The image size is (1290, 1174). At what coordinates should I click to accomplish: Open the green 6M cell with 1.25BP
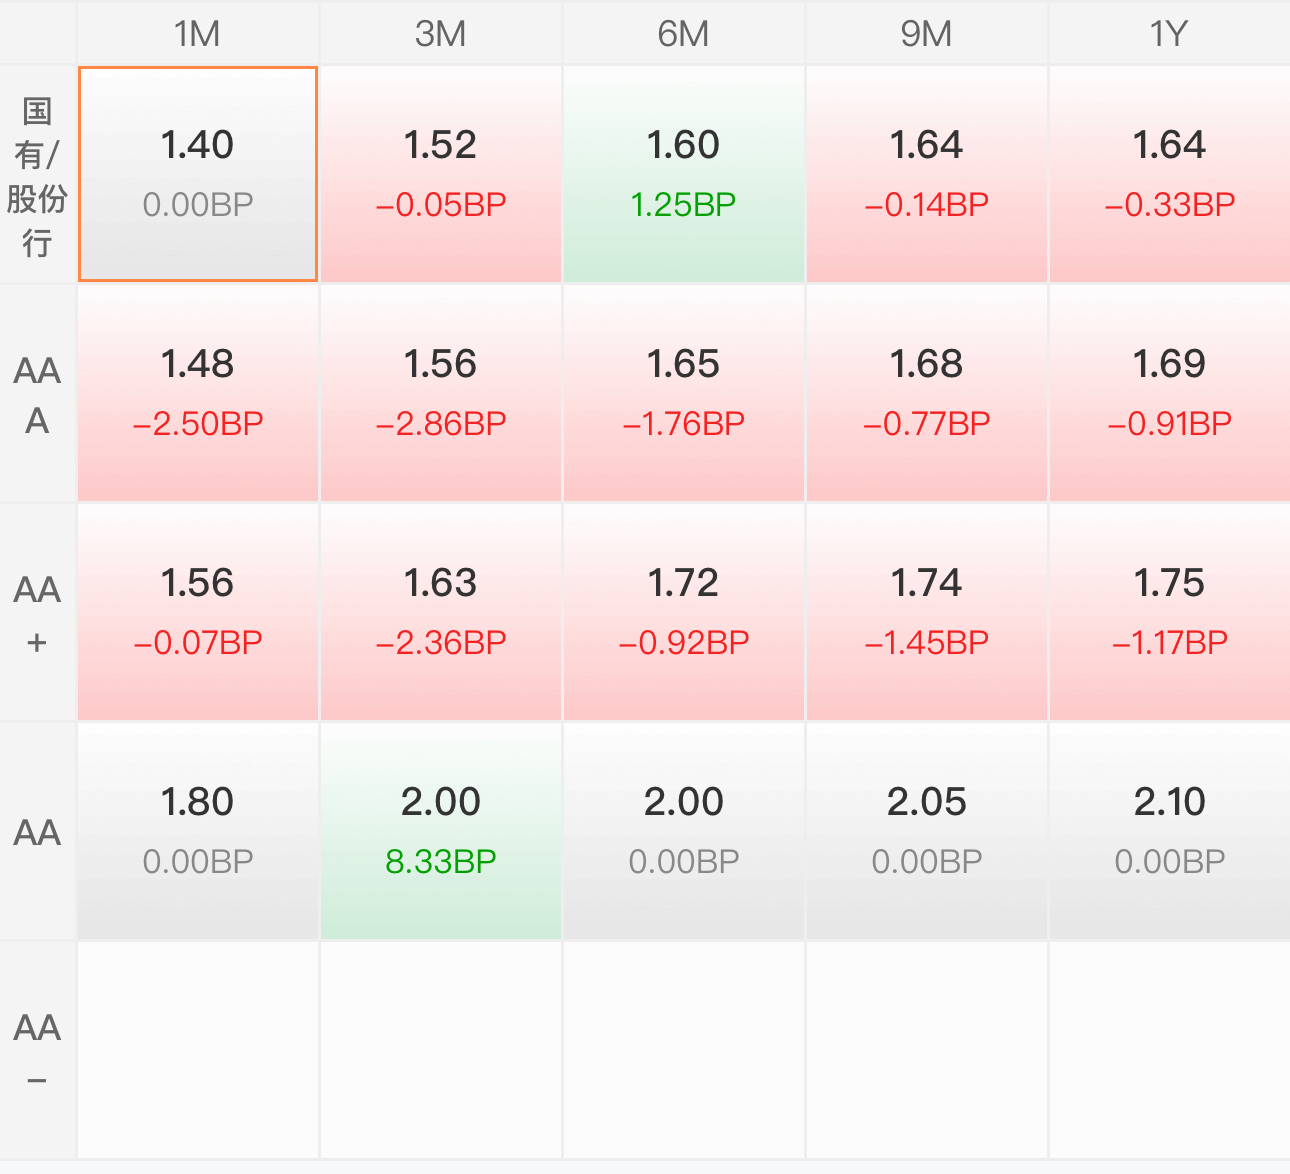coord(683,174)
